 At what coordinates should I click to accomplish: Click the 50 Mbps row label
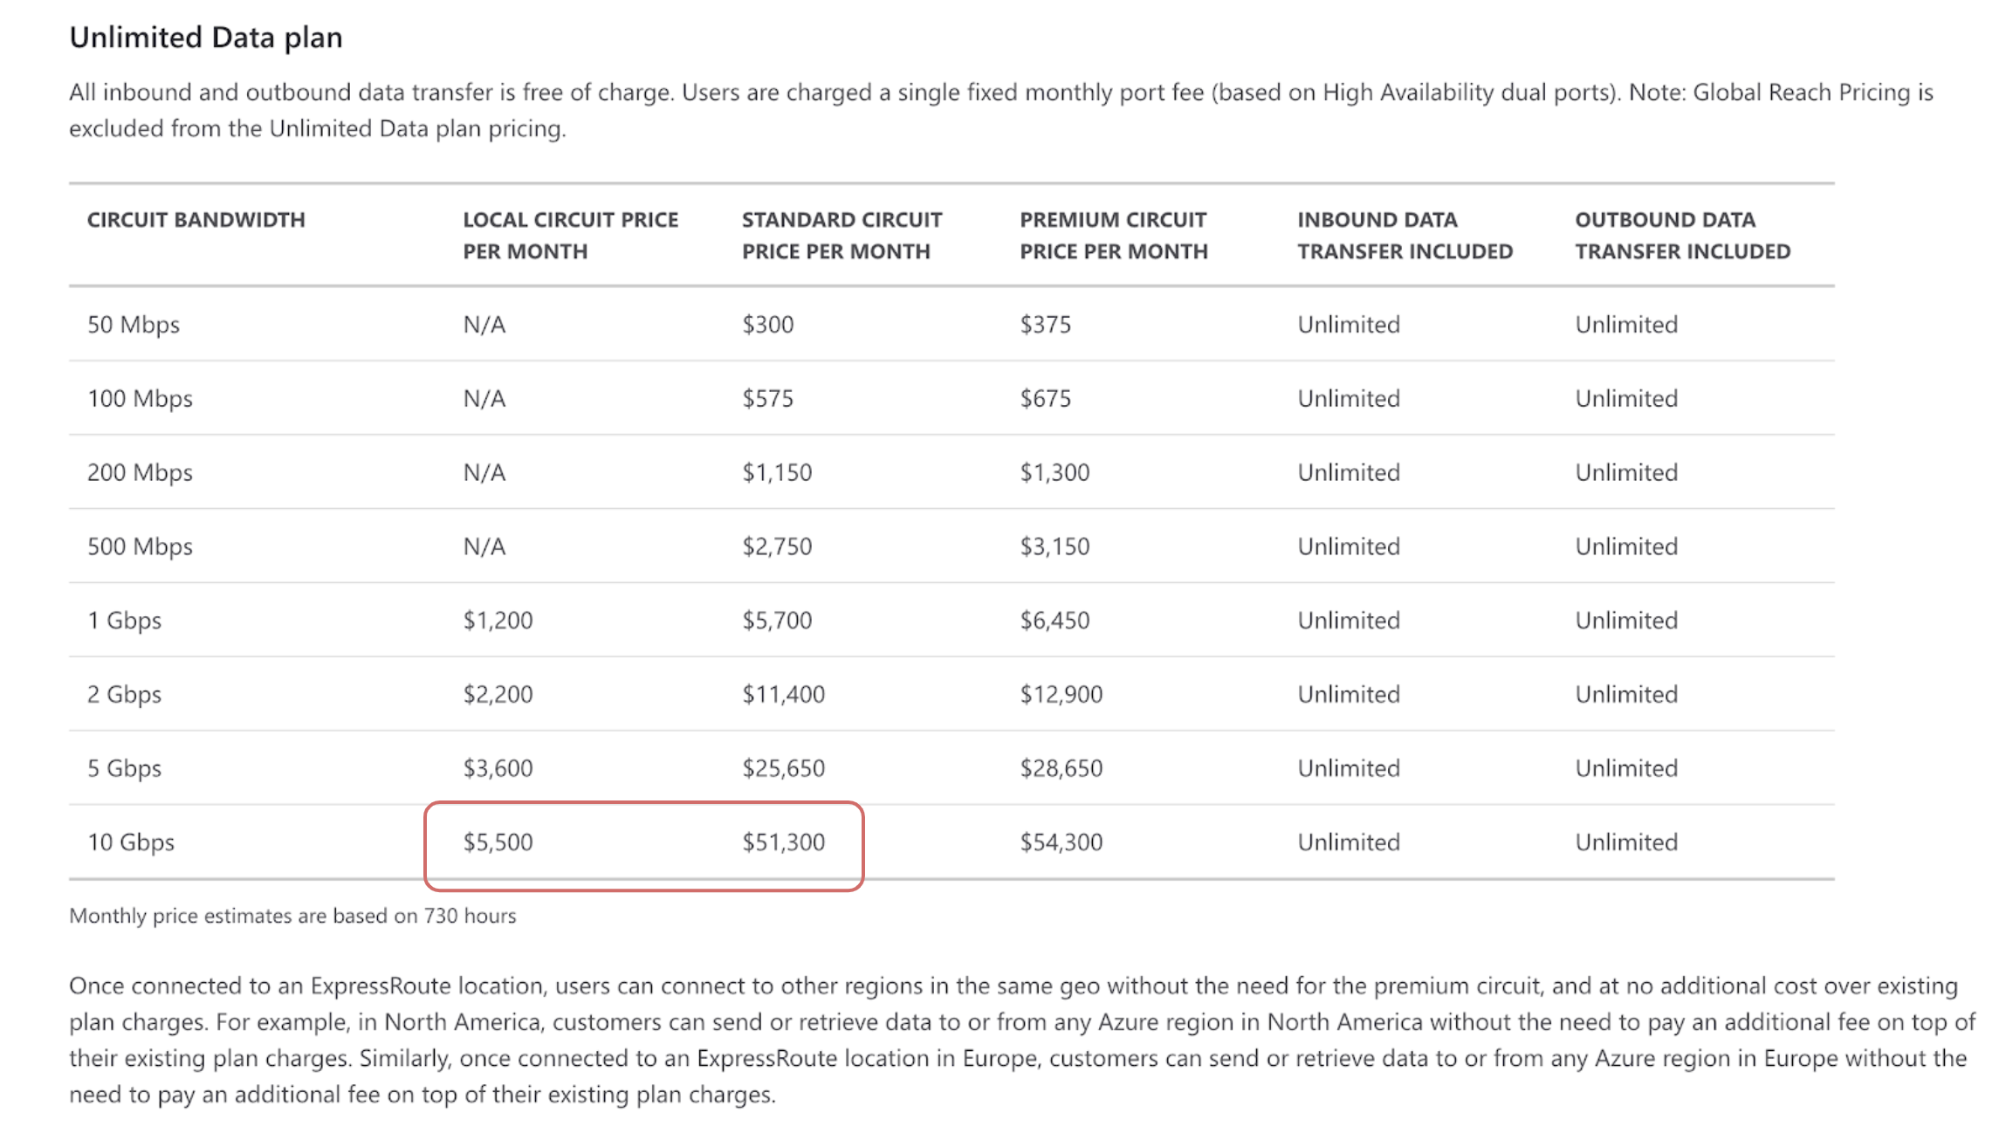(x=133, y=325)
